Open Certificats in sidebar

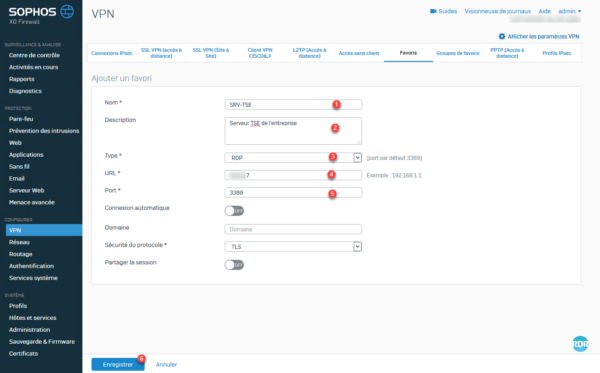23,353
